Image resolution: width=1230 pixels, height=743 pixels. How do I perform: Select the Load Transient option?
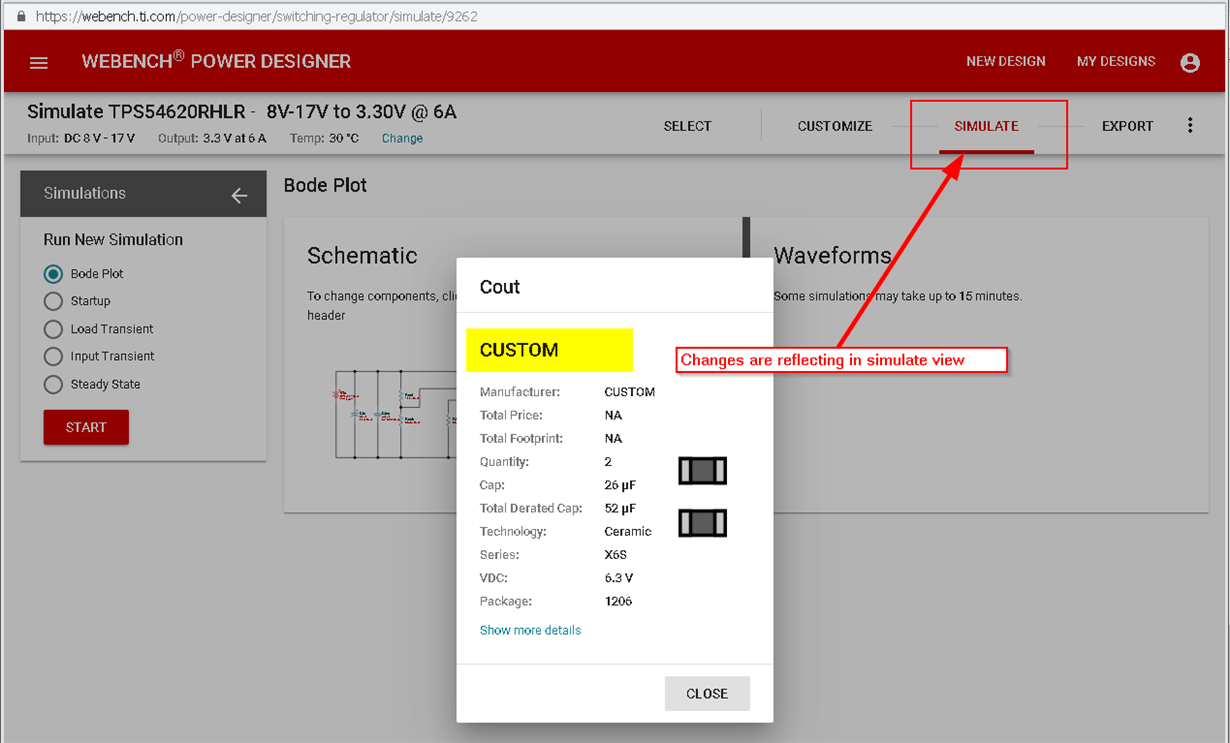point(53,329)
